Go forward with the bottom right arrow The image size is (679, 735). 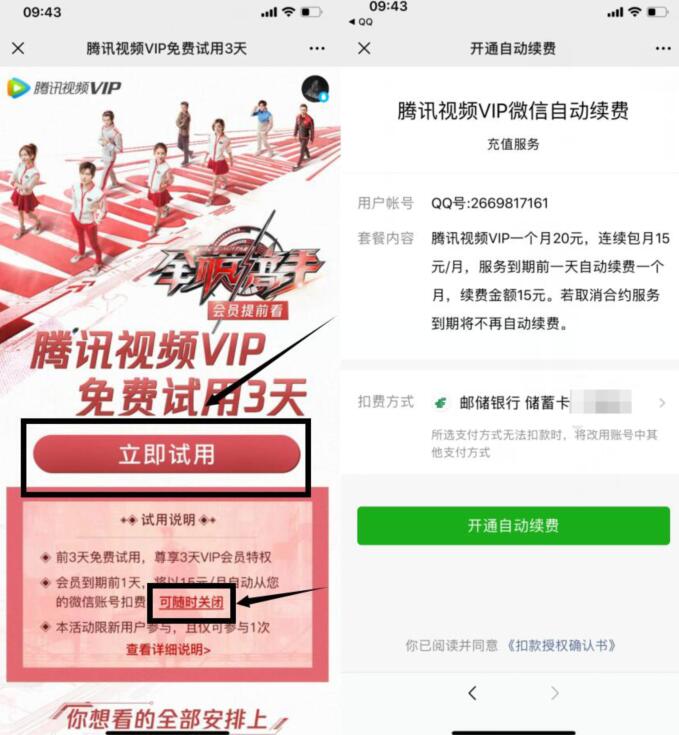[x=555, y=693]
